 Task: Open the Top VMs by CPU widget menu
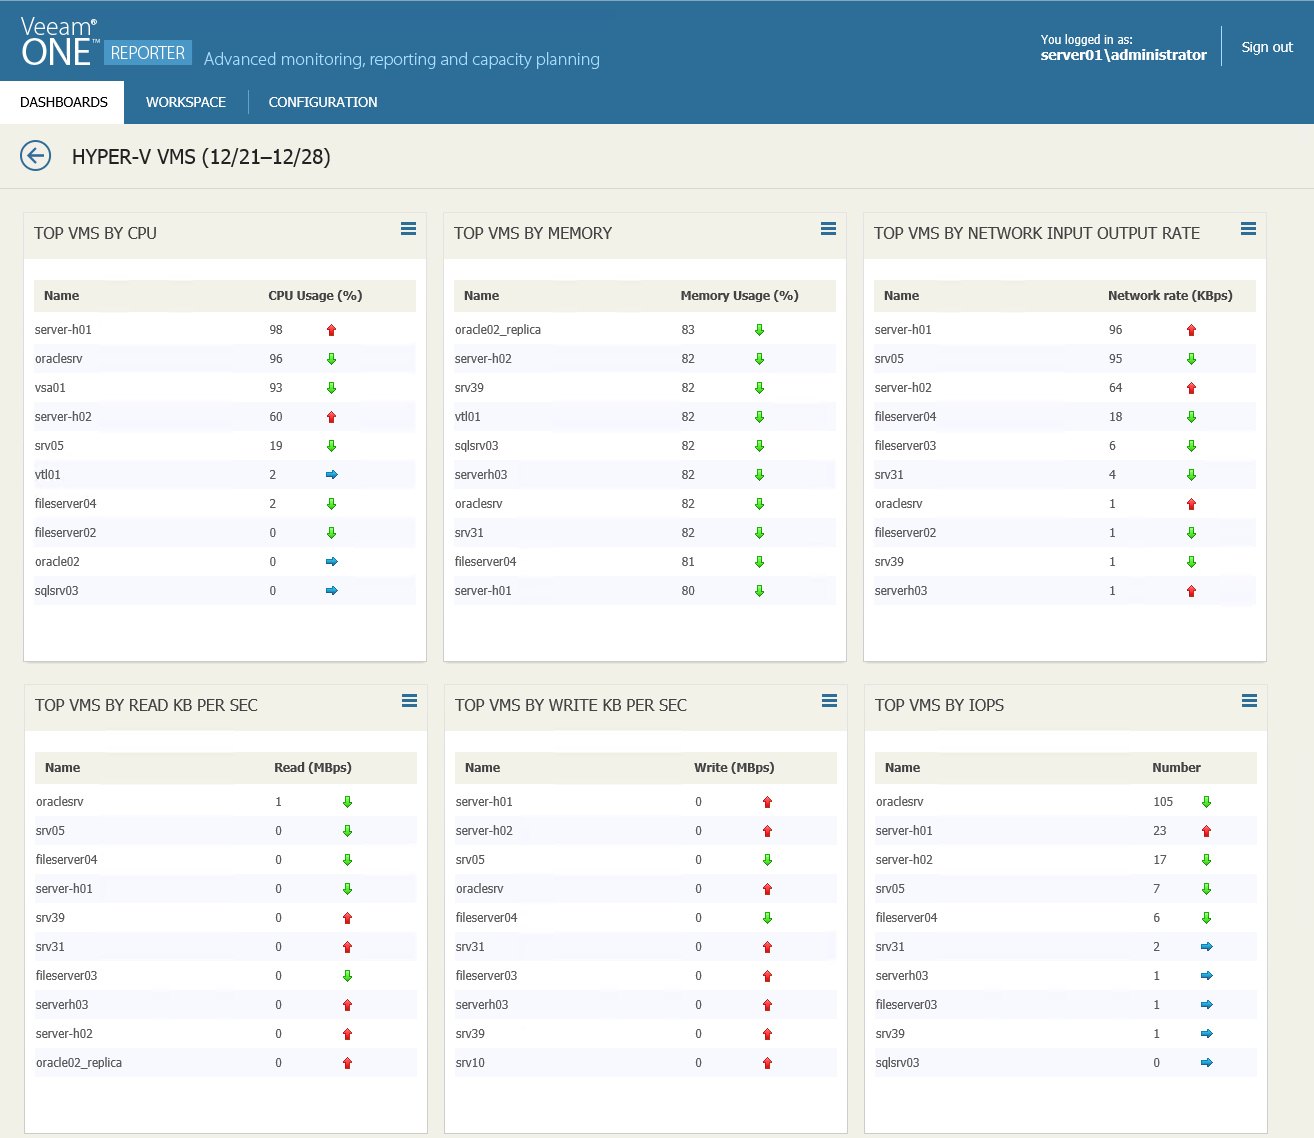[x=408, y=229]
